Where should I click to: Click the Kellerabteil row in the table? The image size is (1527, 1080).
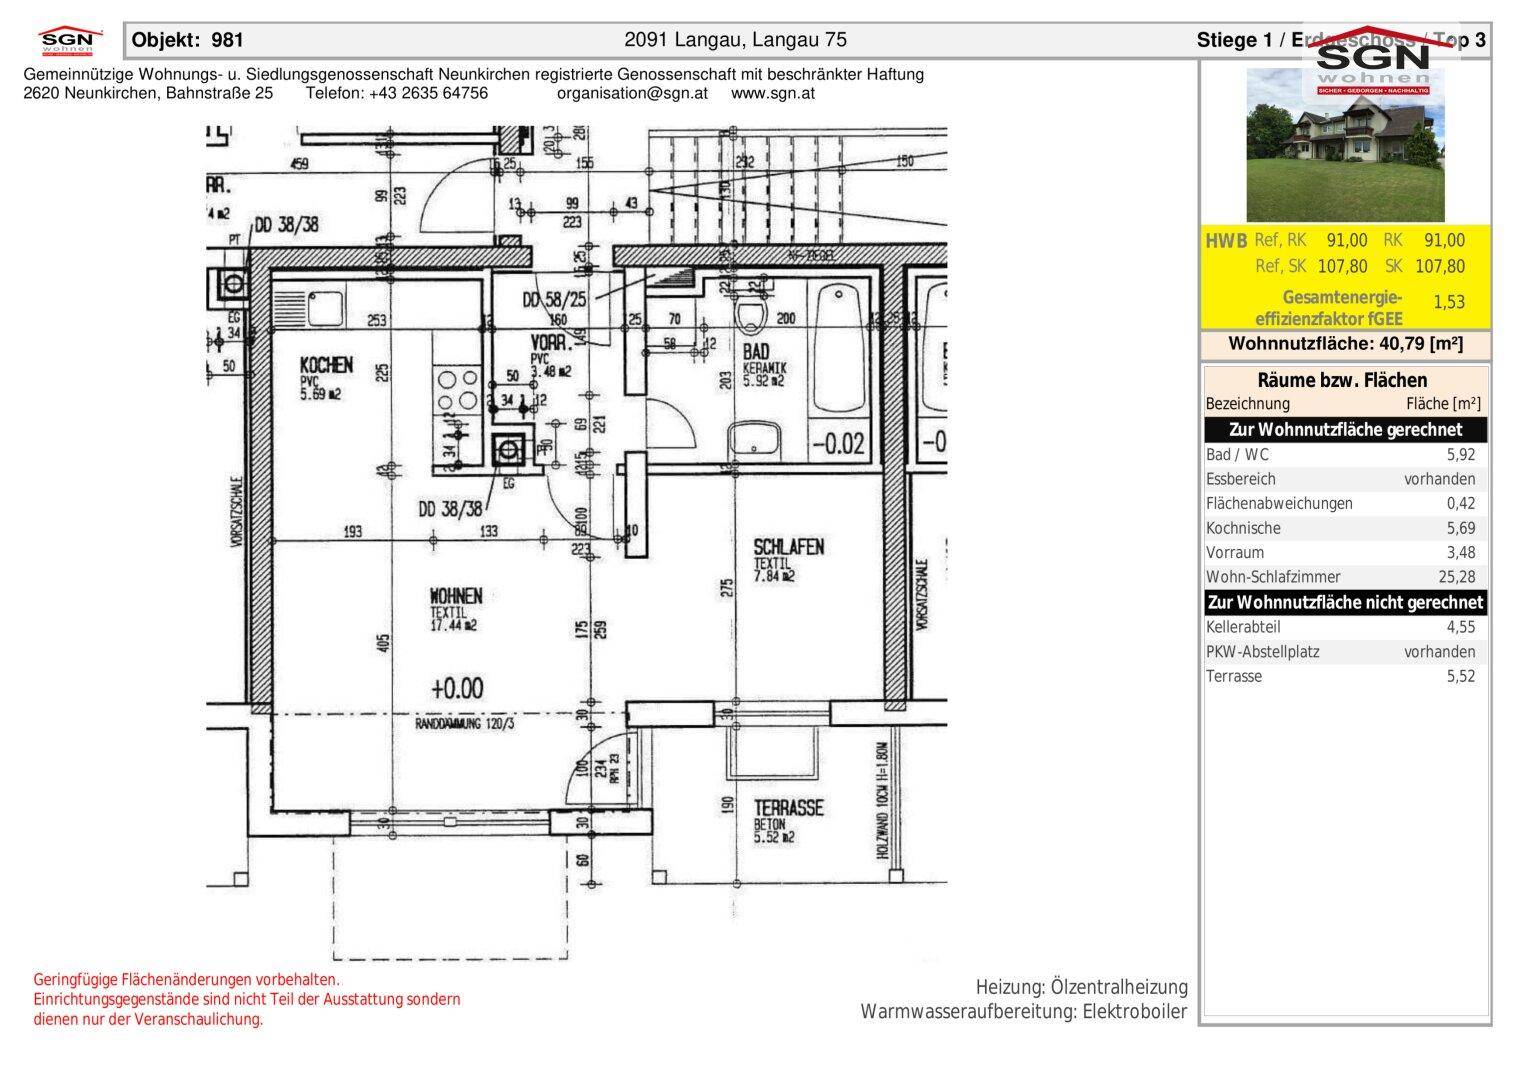click(x=1345, y=627)
